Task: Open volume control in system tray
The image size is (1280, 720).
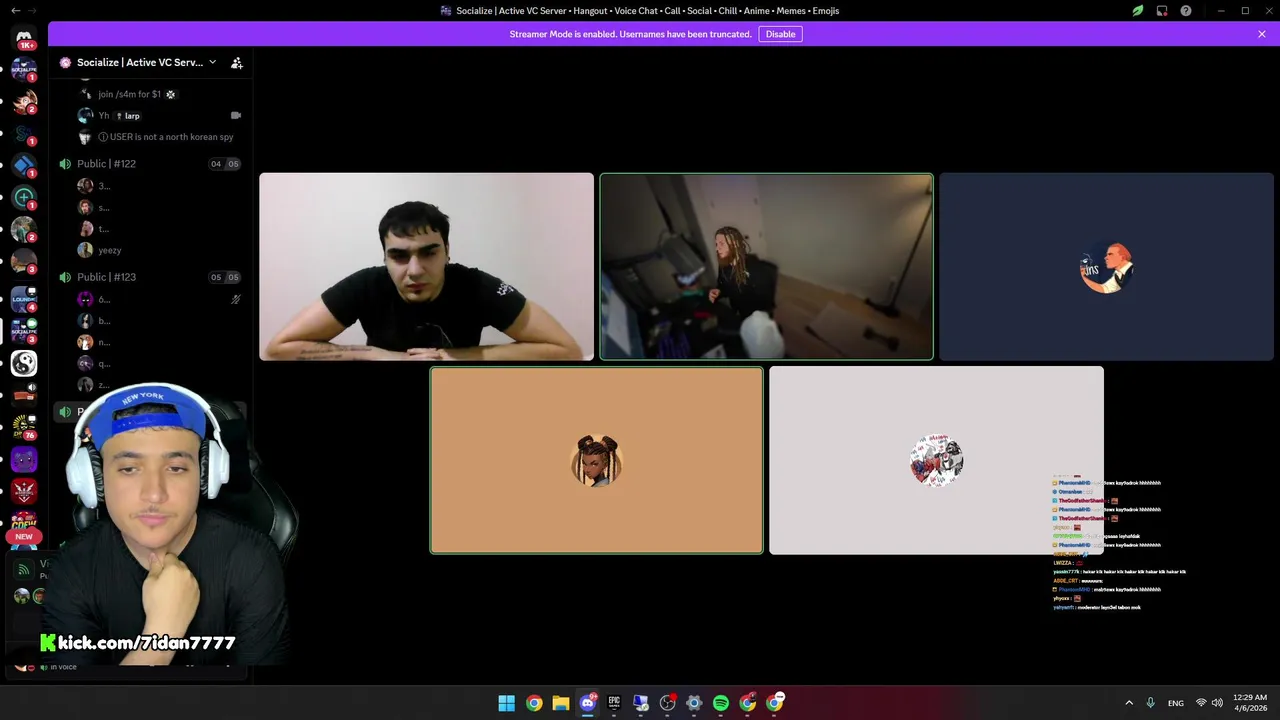Action: pos(1217,703)
